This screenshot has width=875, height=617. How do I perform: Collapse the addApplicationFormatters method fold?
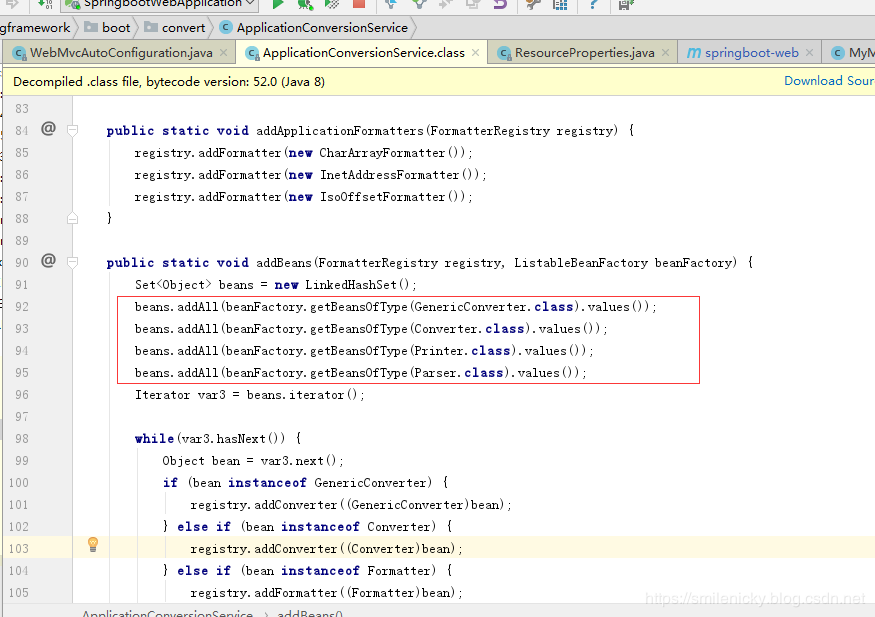[73, 130]
